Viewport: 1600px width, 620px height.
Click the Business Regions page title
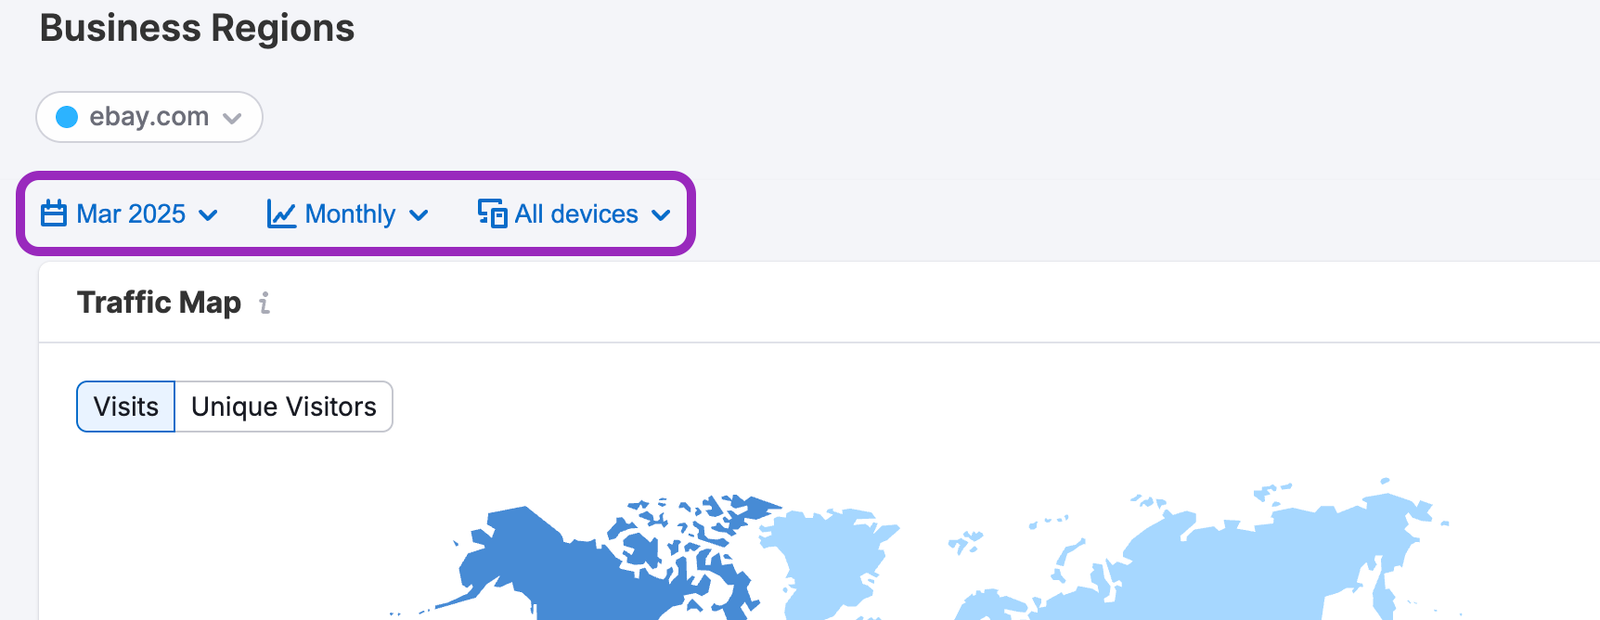click(197, 28)
